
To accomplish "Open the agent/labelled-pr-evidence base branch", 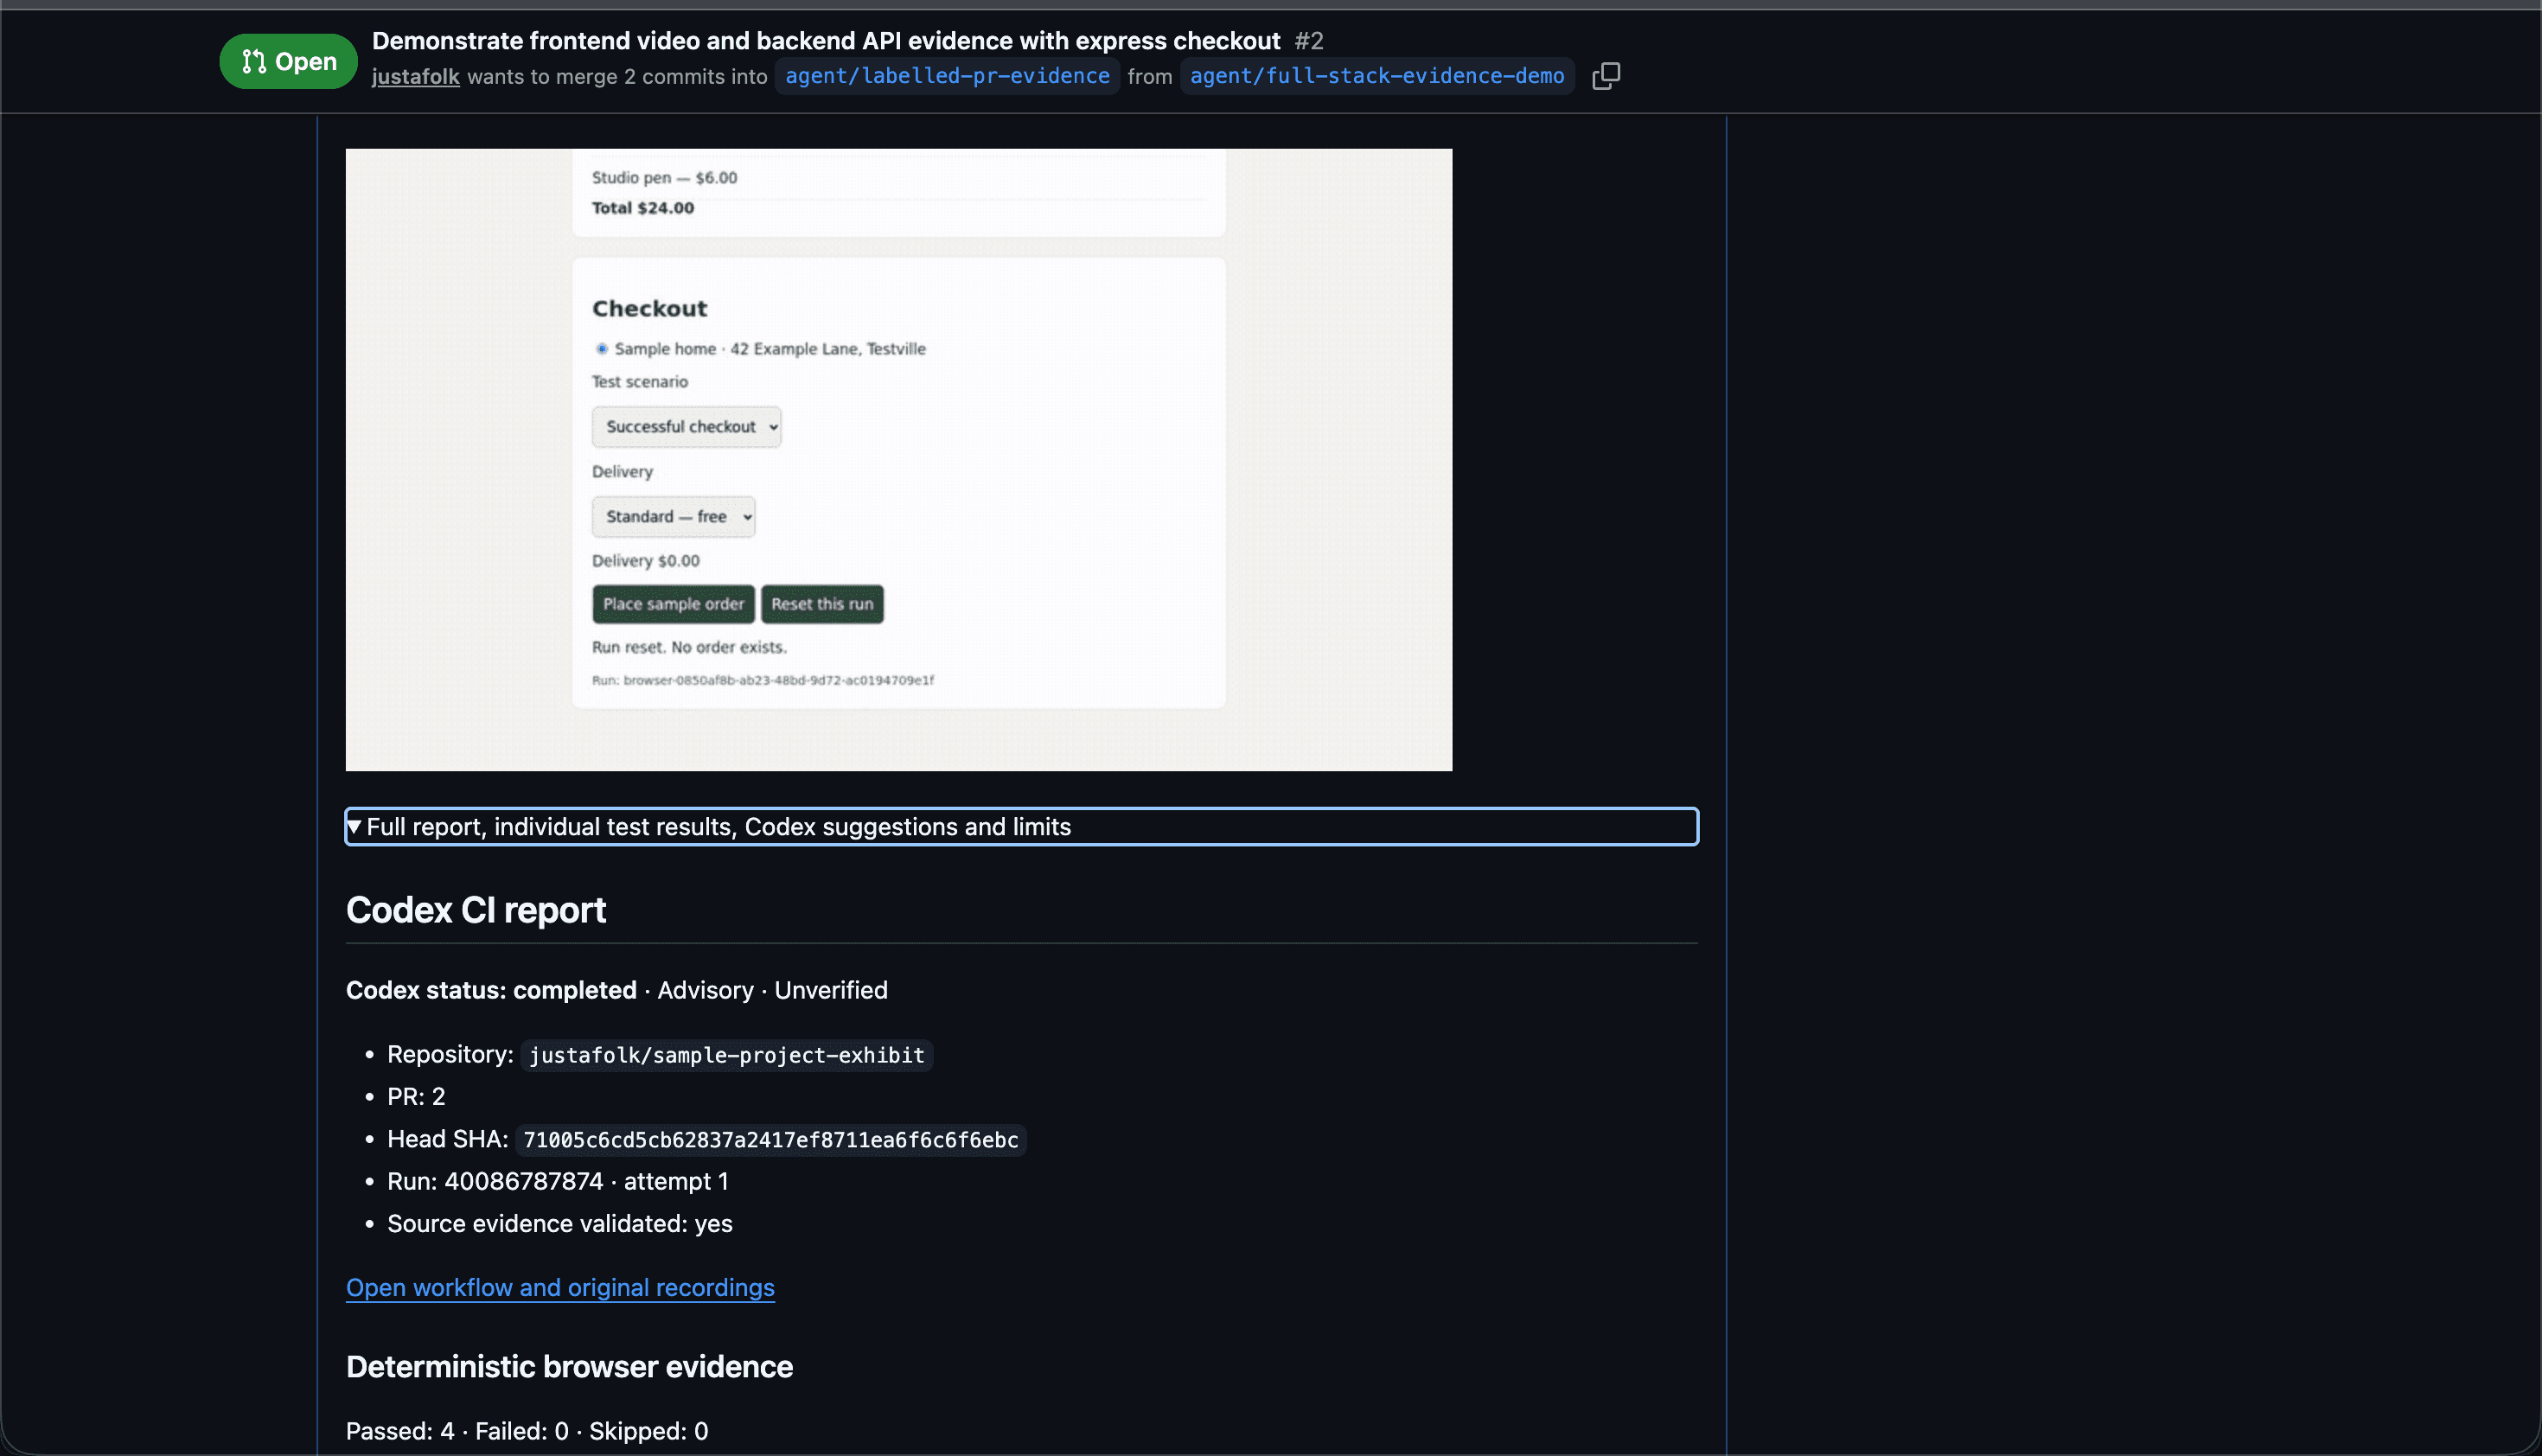I will pos(947,76).
